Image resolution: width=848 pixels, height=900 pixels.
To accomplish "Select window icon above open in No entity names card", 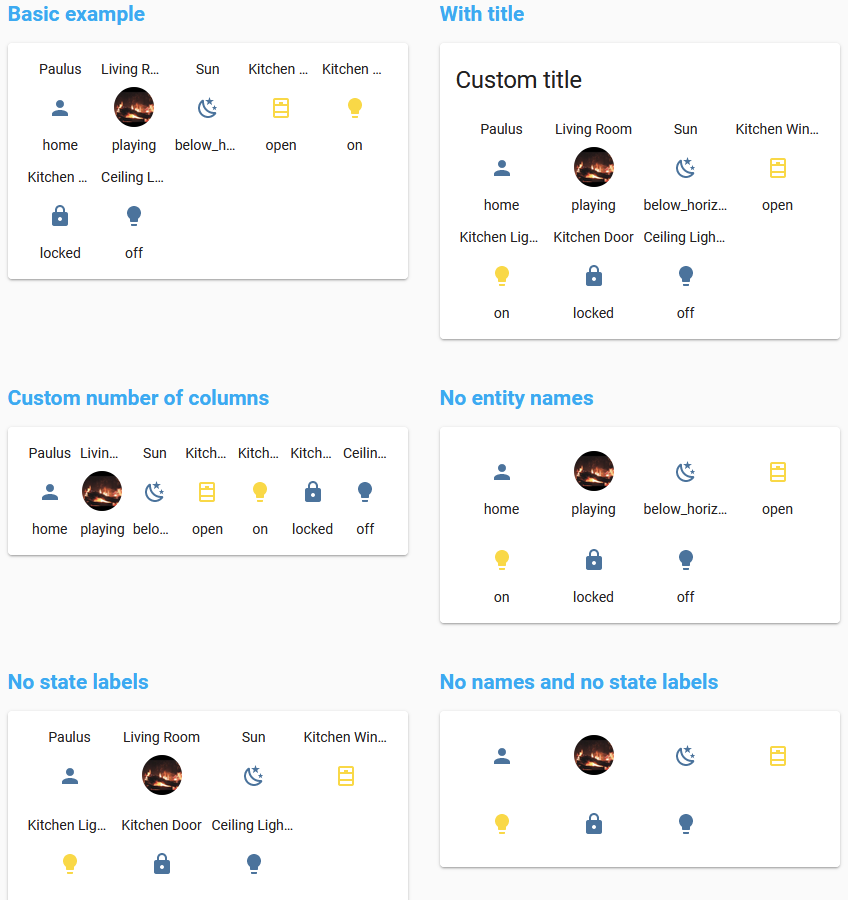I will pyautogui.click(x=777, y=472).
